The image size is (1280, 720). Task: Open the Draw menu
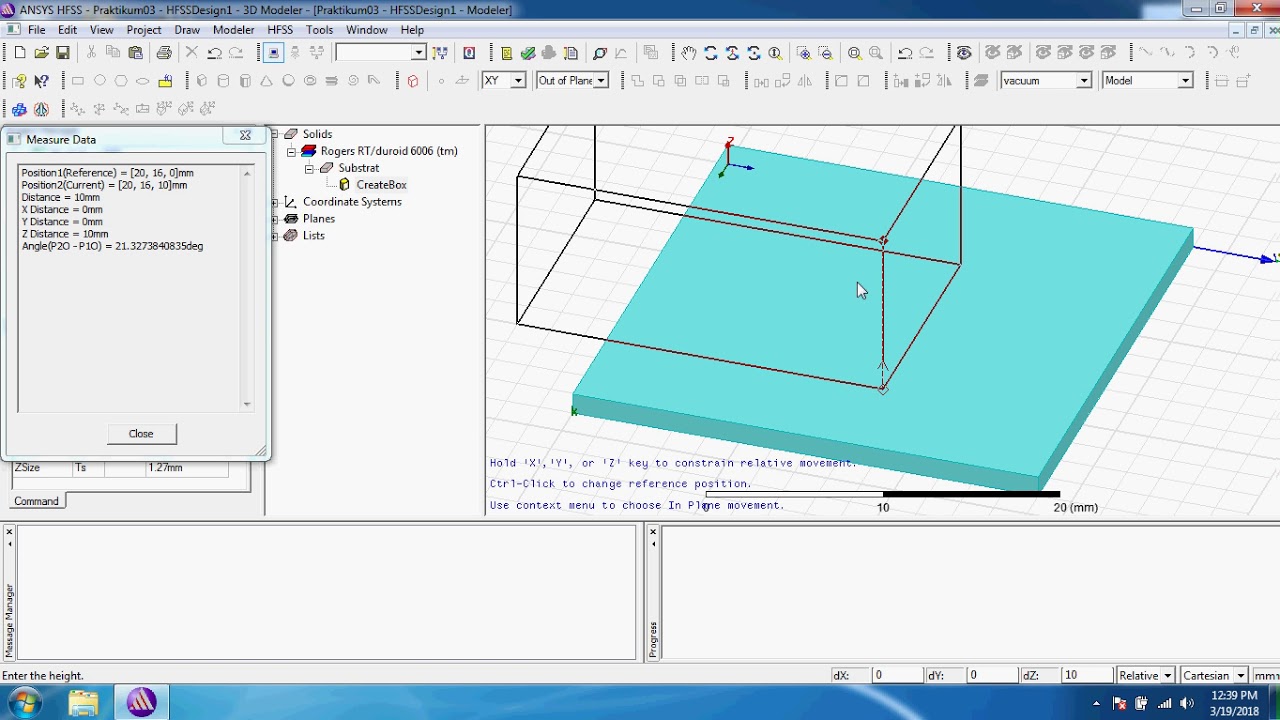point(187,30)
